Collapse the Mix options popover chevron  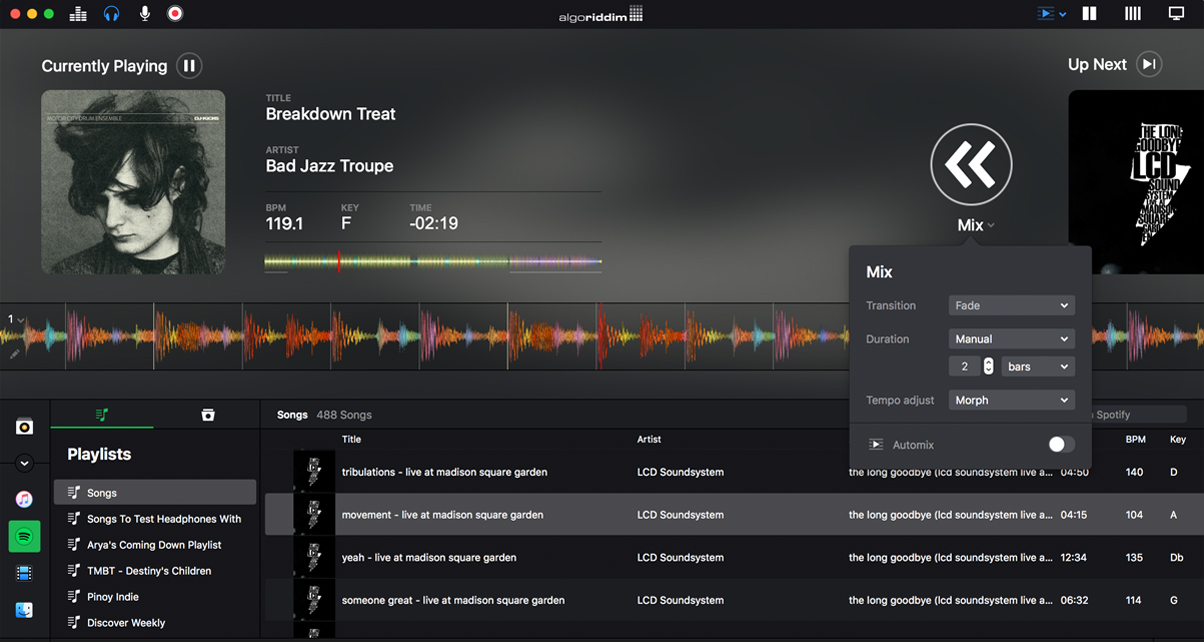point(990,225)
